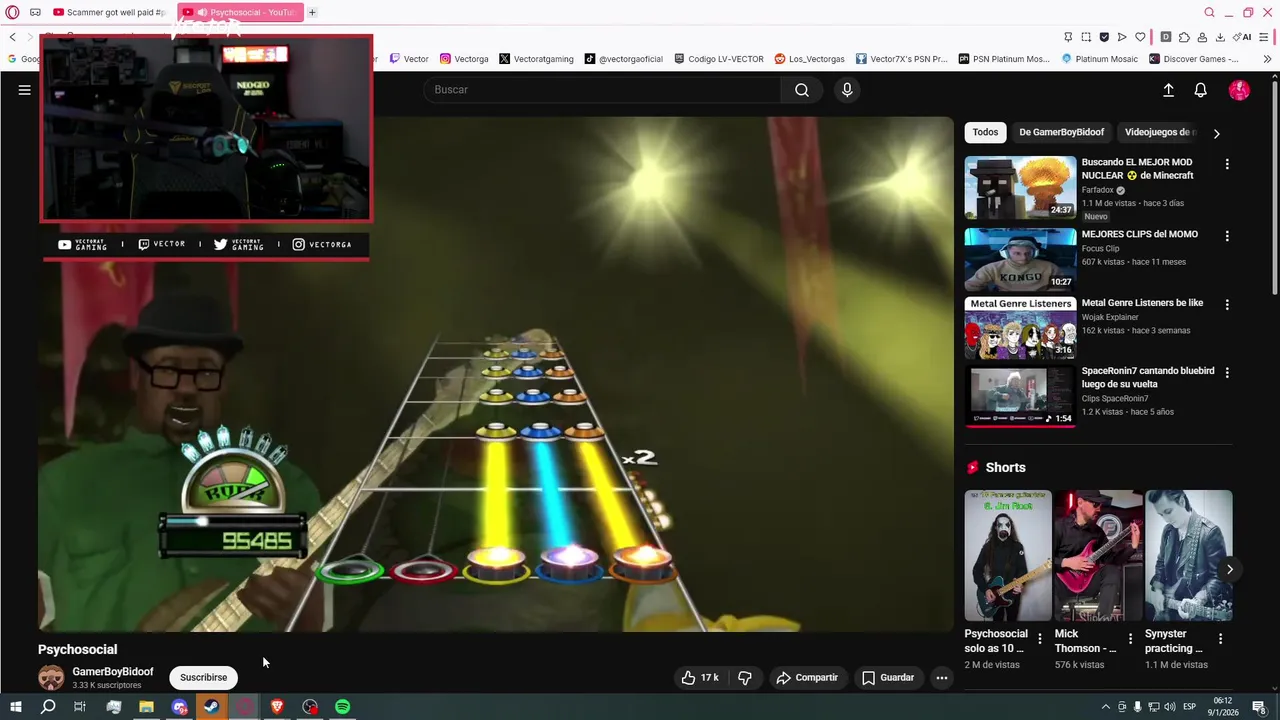The width and height of the screenshot is (1280, 720).
Task: Open File Explorer from the taskbar
Action: (x=146, y=707)
